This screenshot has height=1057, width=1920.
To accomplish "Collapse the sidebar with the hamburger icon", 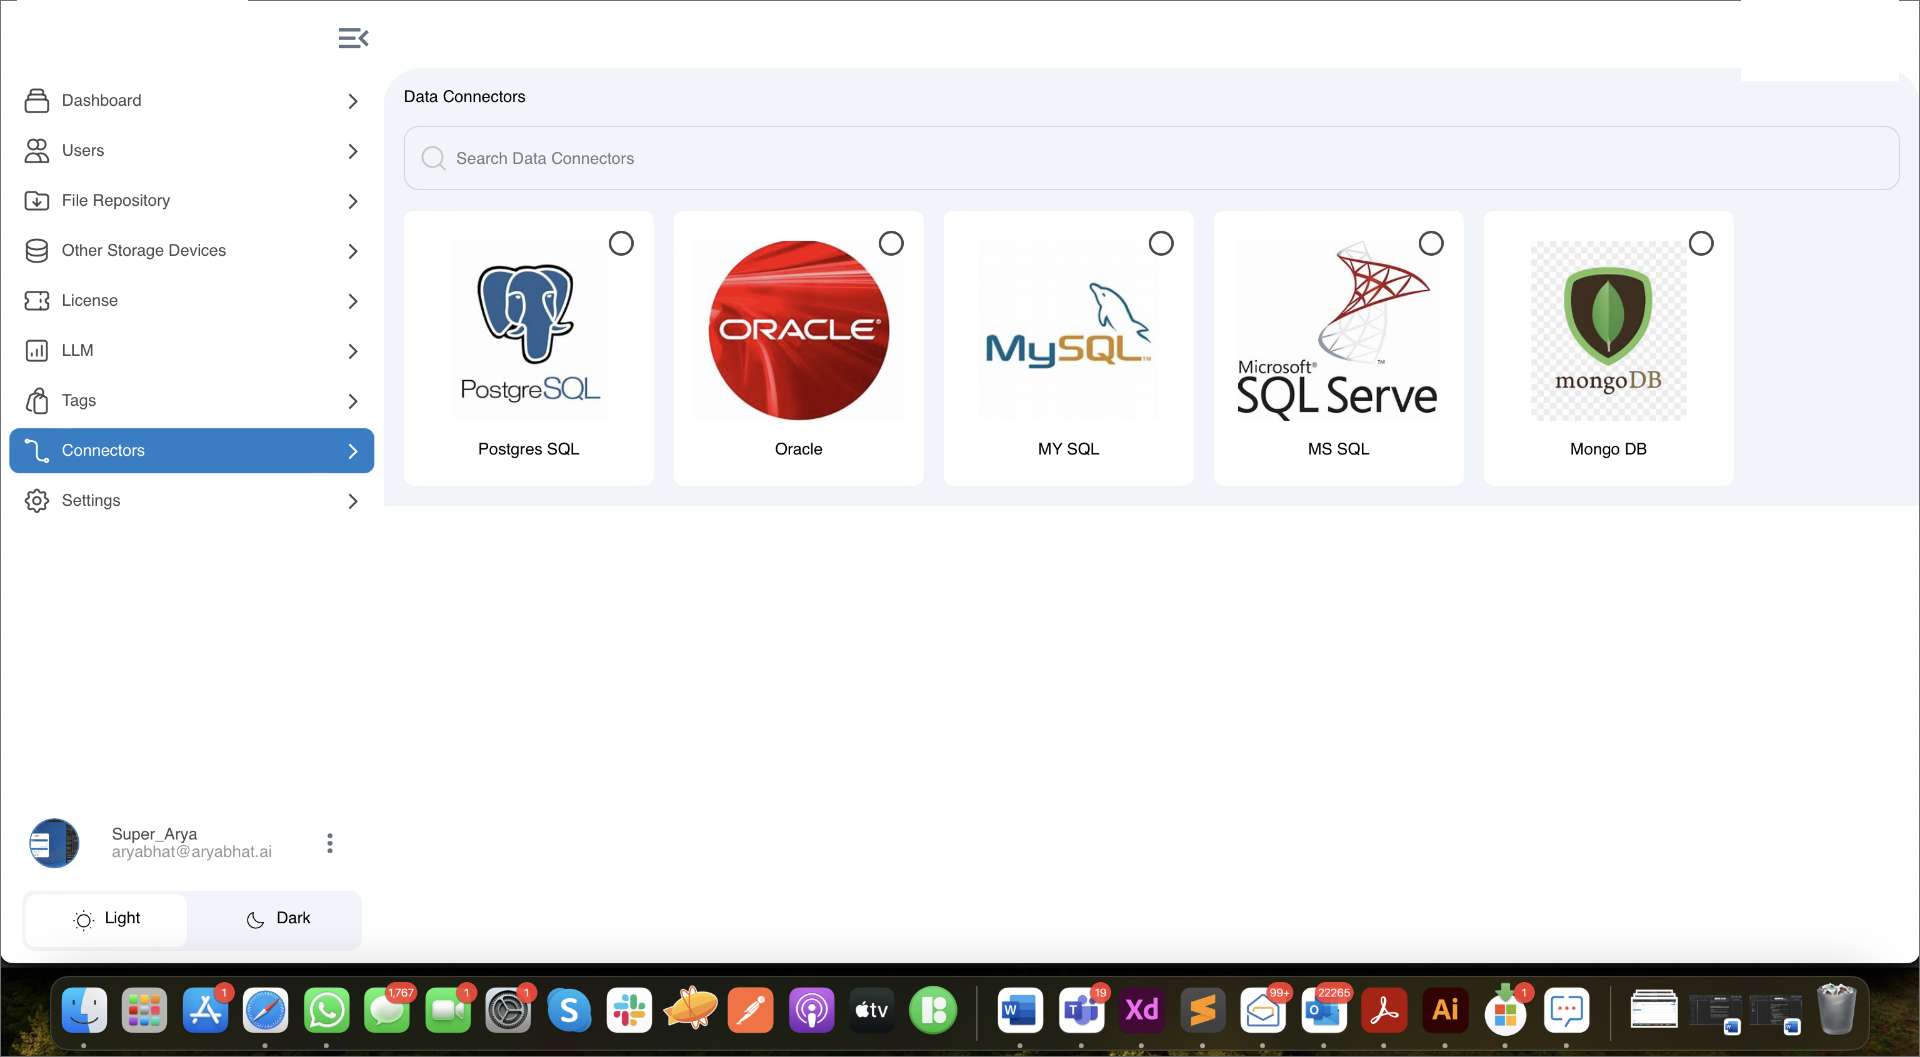I will (x=353, y=38).
